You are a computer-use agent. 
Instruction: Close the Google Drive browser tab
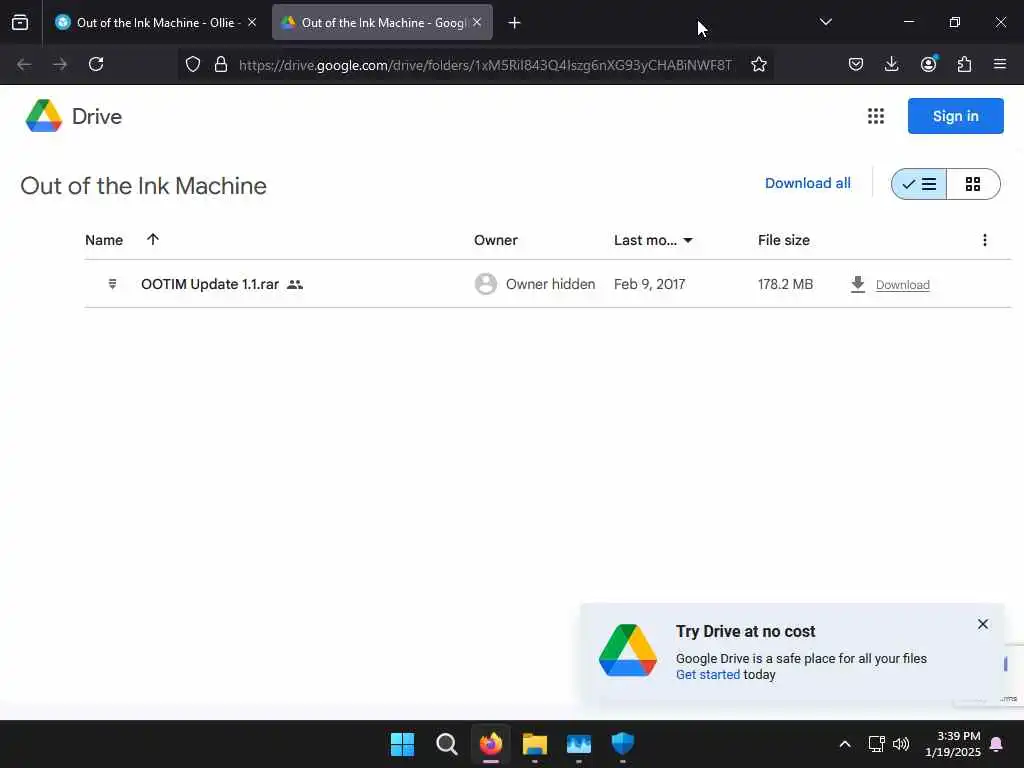coord(477,22)
